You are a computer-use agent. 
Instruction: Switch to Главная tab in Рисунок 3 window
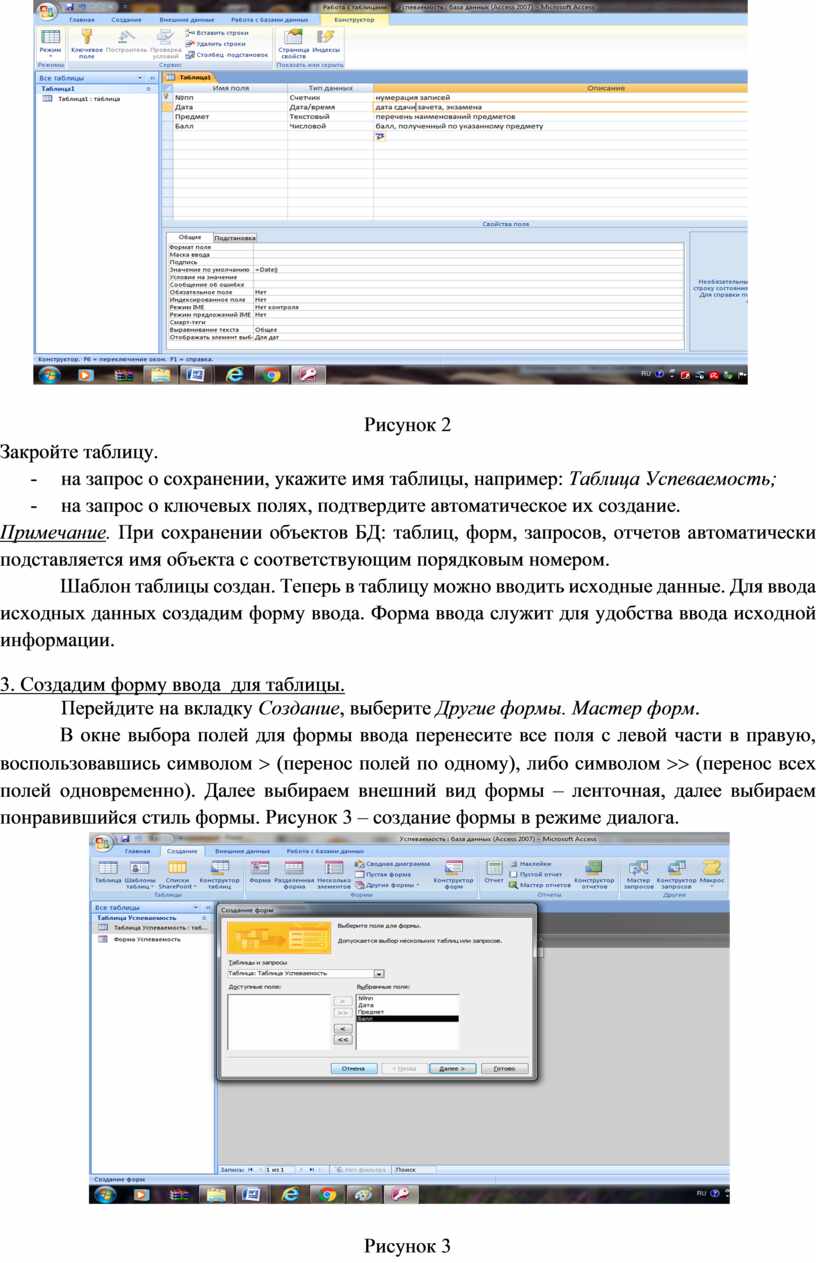[139, 850]
